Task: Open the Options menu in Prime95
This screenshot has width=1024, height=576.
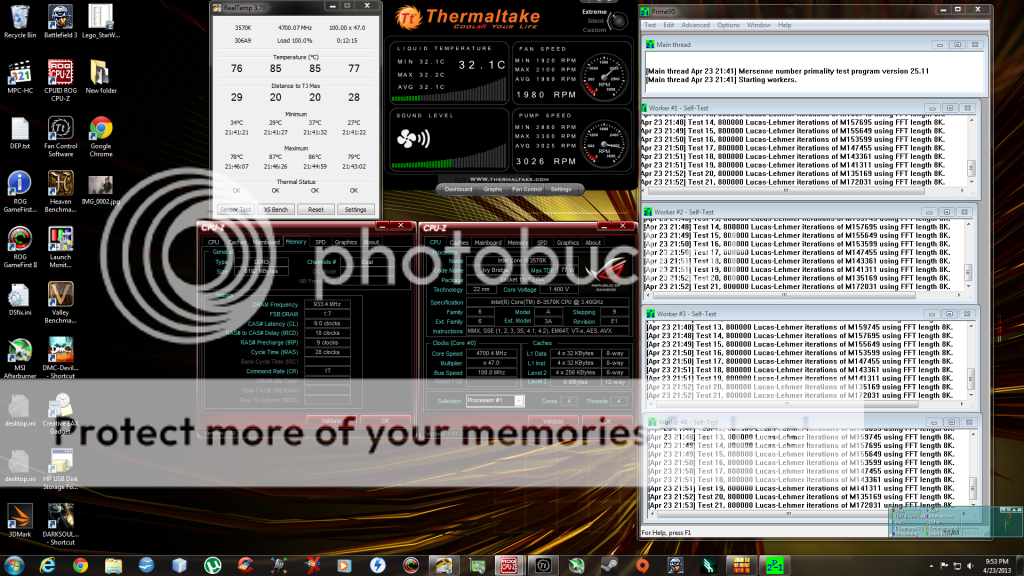Action: [x=728, y=25]
